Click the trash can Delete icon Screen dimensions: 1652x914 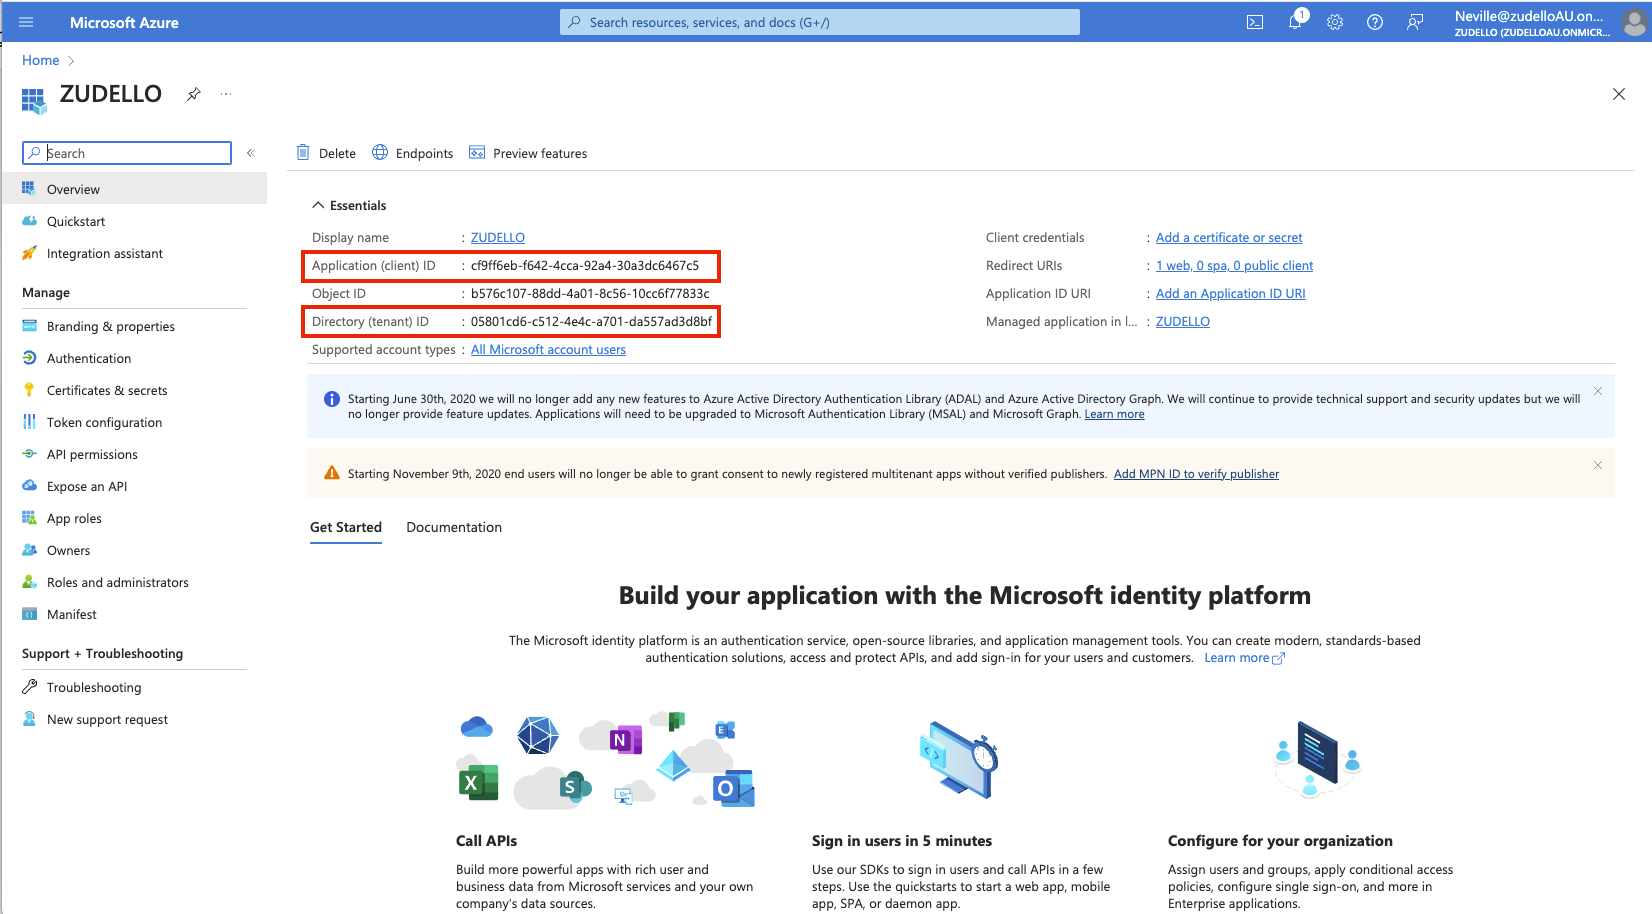click(303, 152)
